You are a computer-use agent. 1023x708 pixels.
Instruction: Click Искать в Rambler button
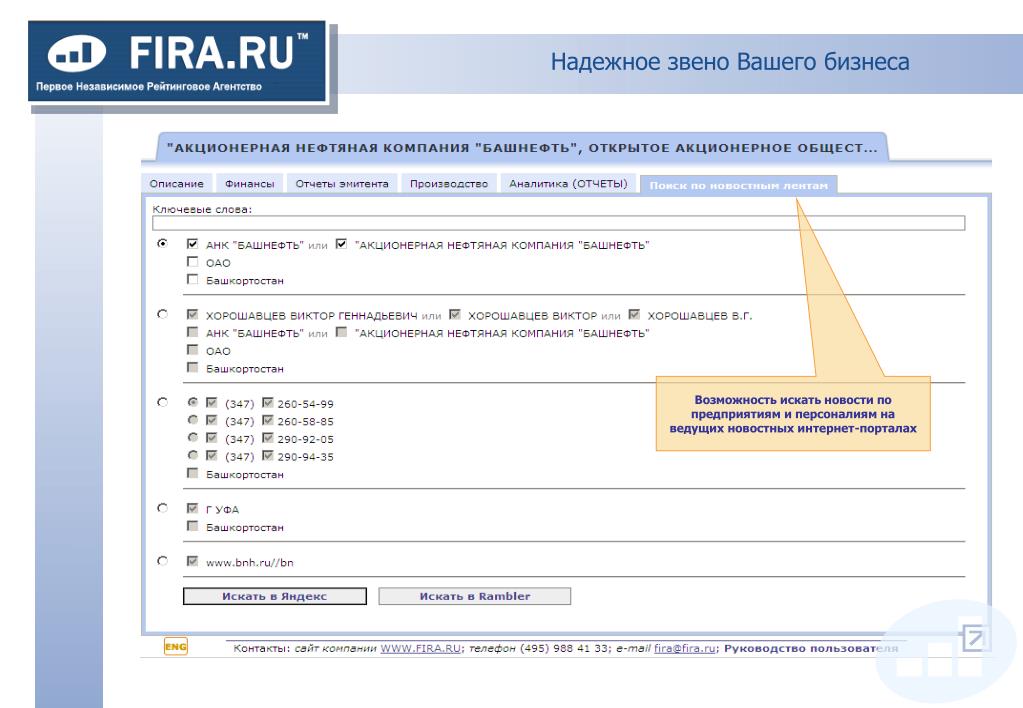click(475, 596)
